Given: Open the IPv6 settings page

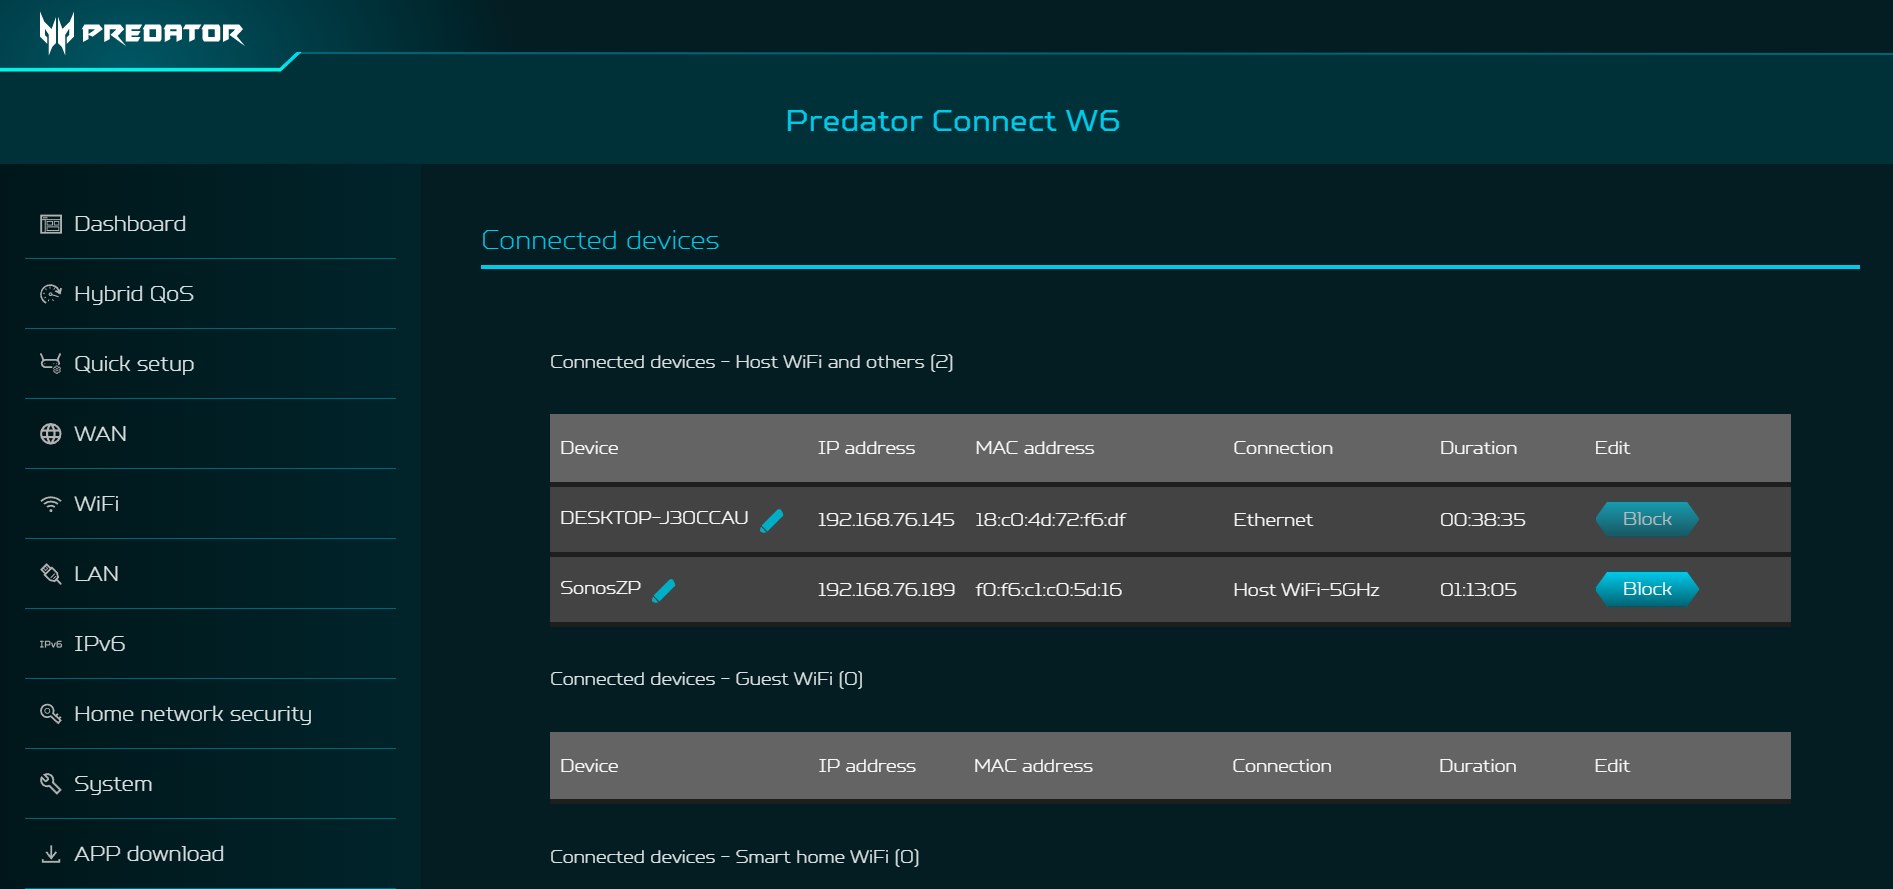Looking at the screenshot, I should 99,644.
